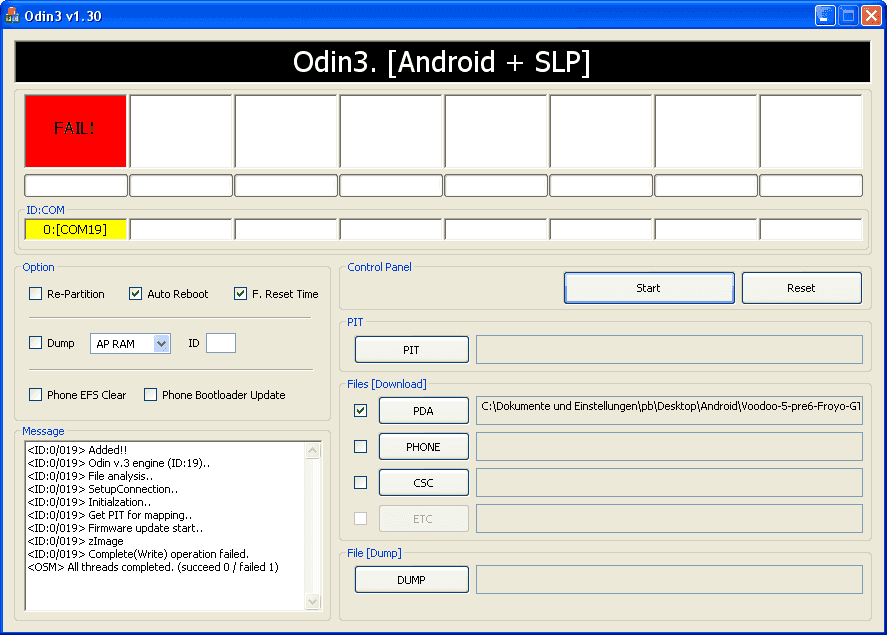Image resolution: width=887 pixels, height=635 pixels.
Task: Click the 'Added!!' log line
Action: click(x=77, y=450)
